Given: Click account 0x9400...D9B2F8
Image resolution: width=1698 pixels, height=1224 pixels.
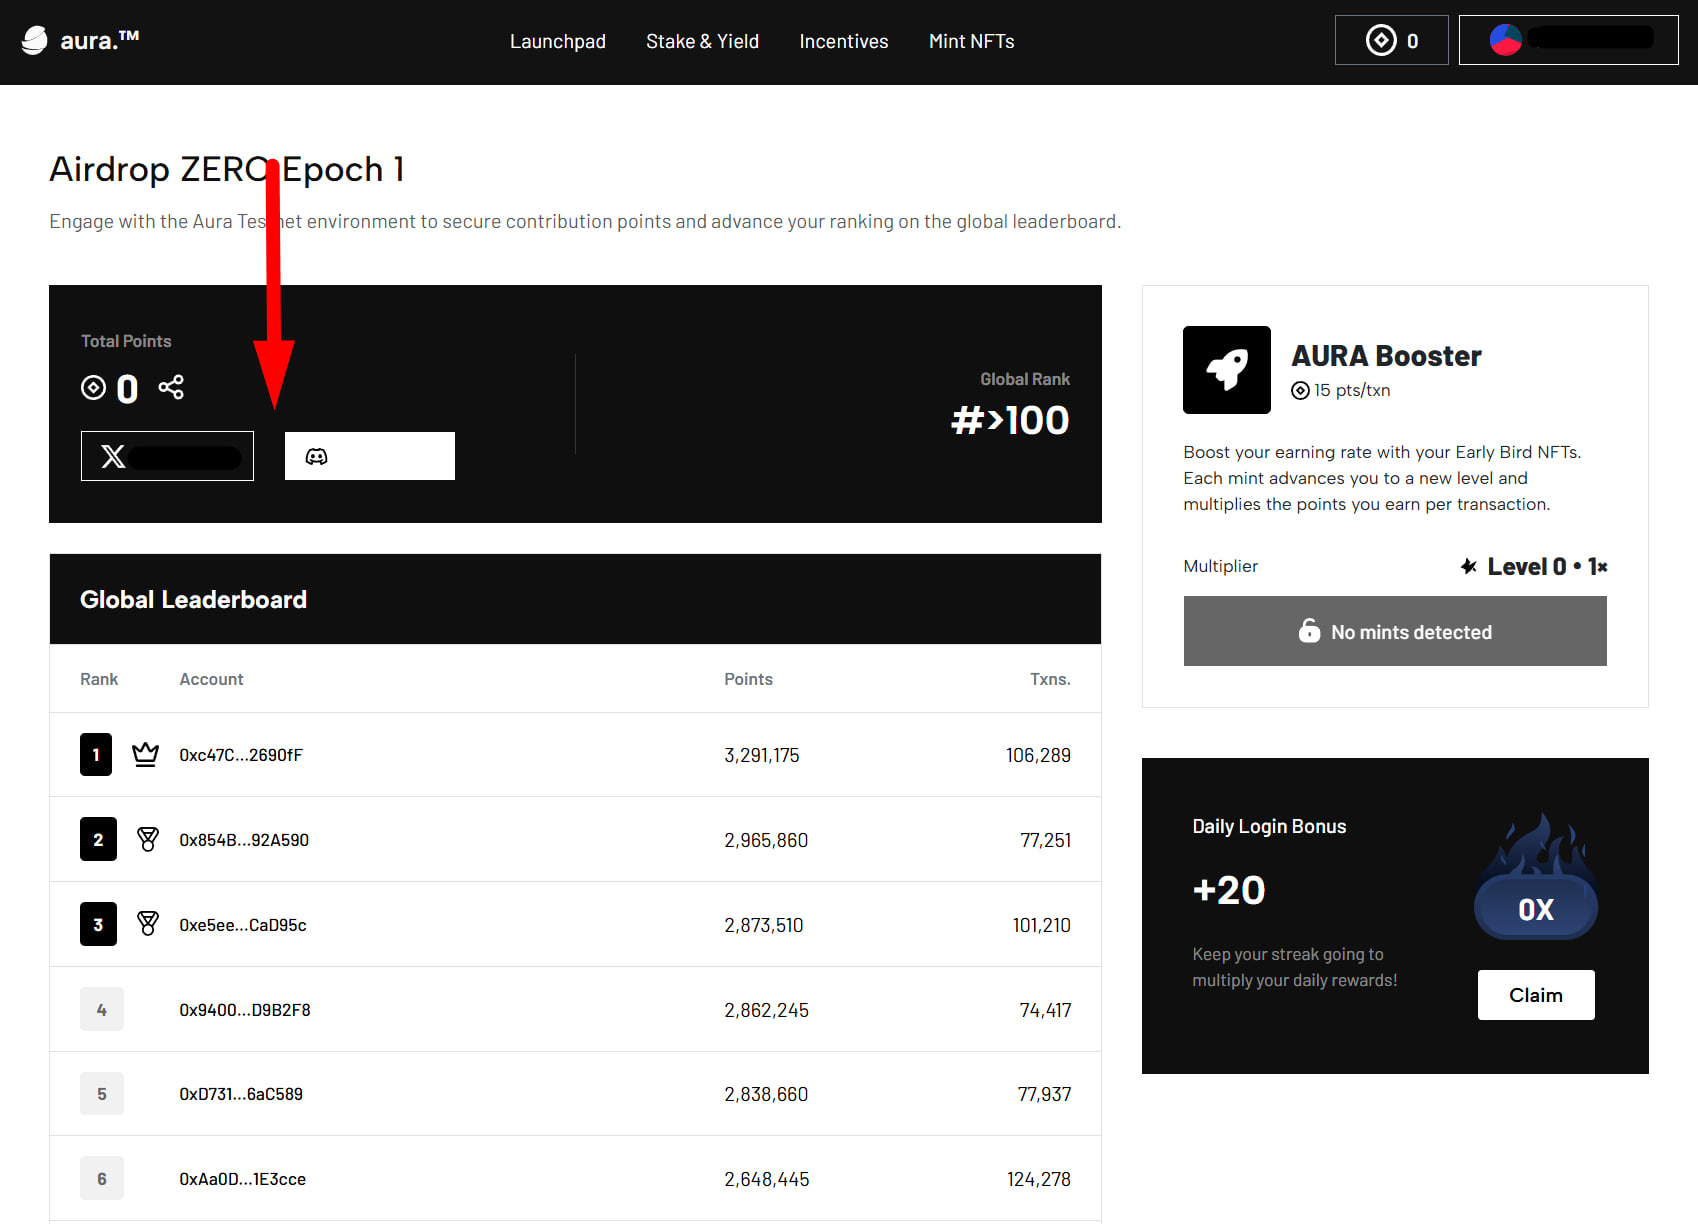Looking at the screenshot, I should (x=245, y=1010).
